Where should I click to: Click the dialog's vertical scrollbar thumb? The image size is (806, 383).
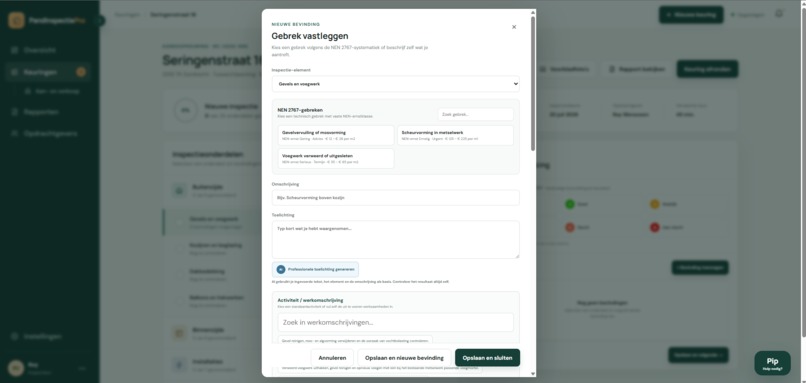click(533, 83)
